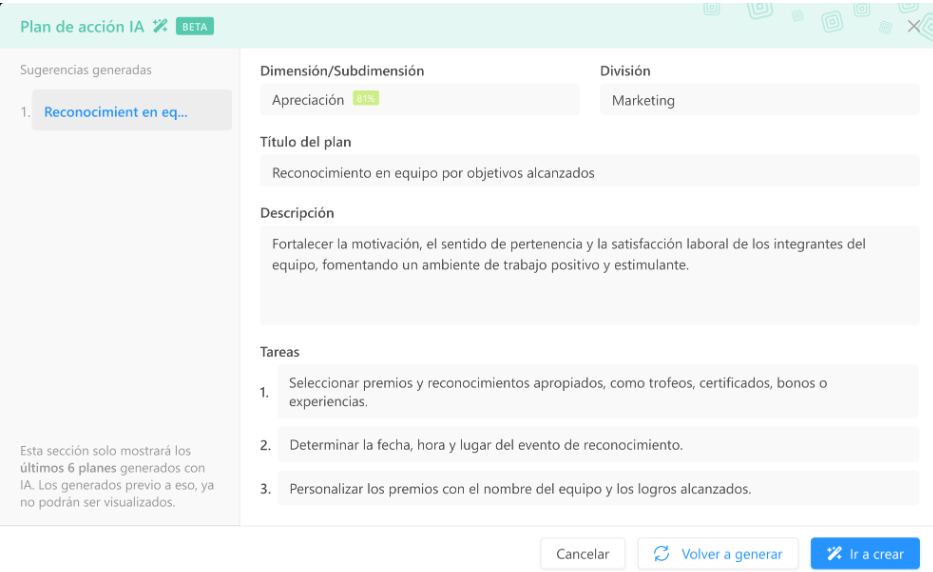Click the Marketing división field
933x572 pixels.
click(759, 100)
